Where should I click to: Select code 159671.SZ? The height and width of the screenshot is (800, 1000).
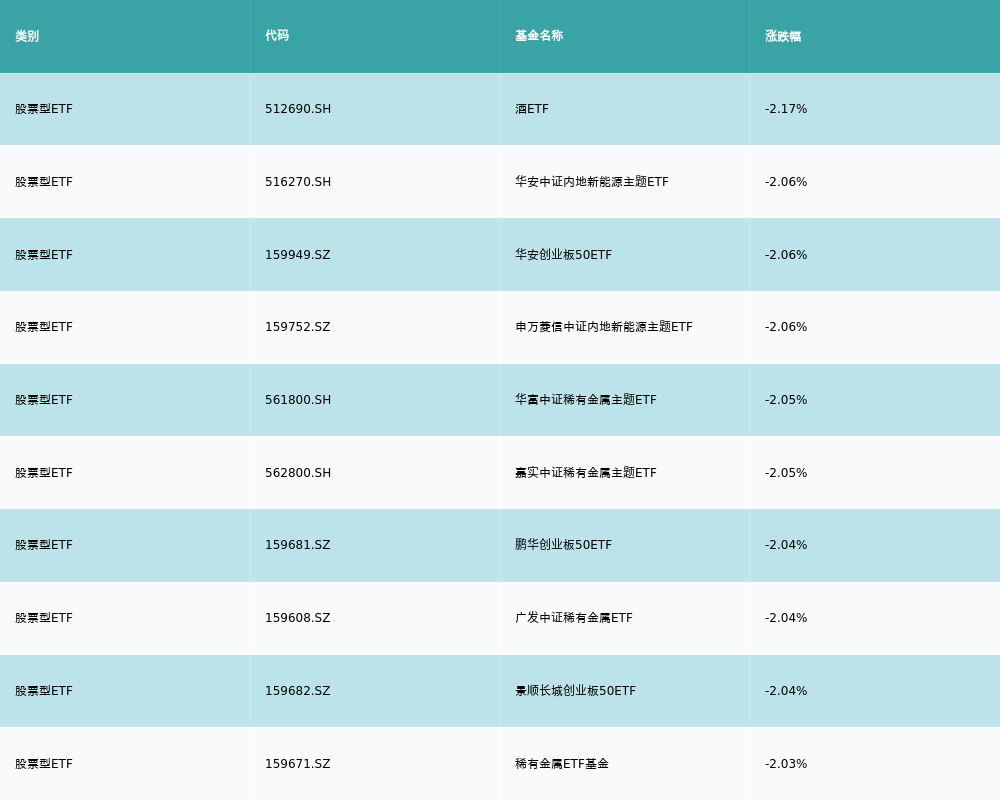point(298,764)
